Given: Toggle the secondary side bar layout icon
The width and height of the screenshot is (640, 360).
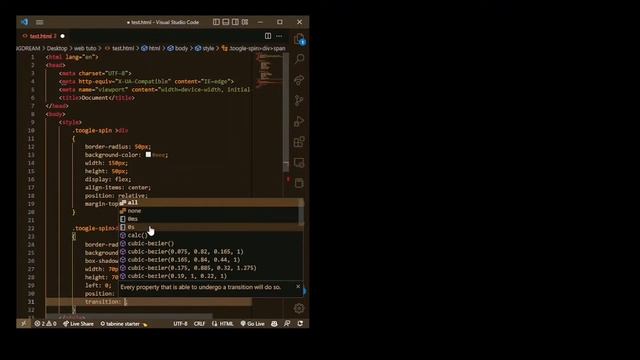Looking at the screenshot, I should click(235, 22).
